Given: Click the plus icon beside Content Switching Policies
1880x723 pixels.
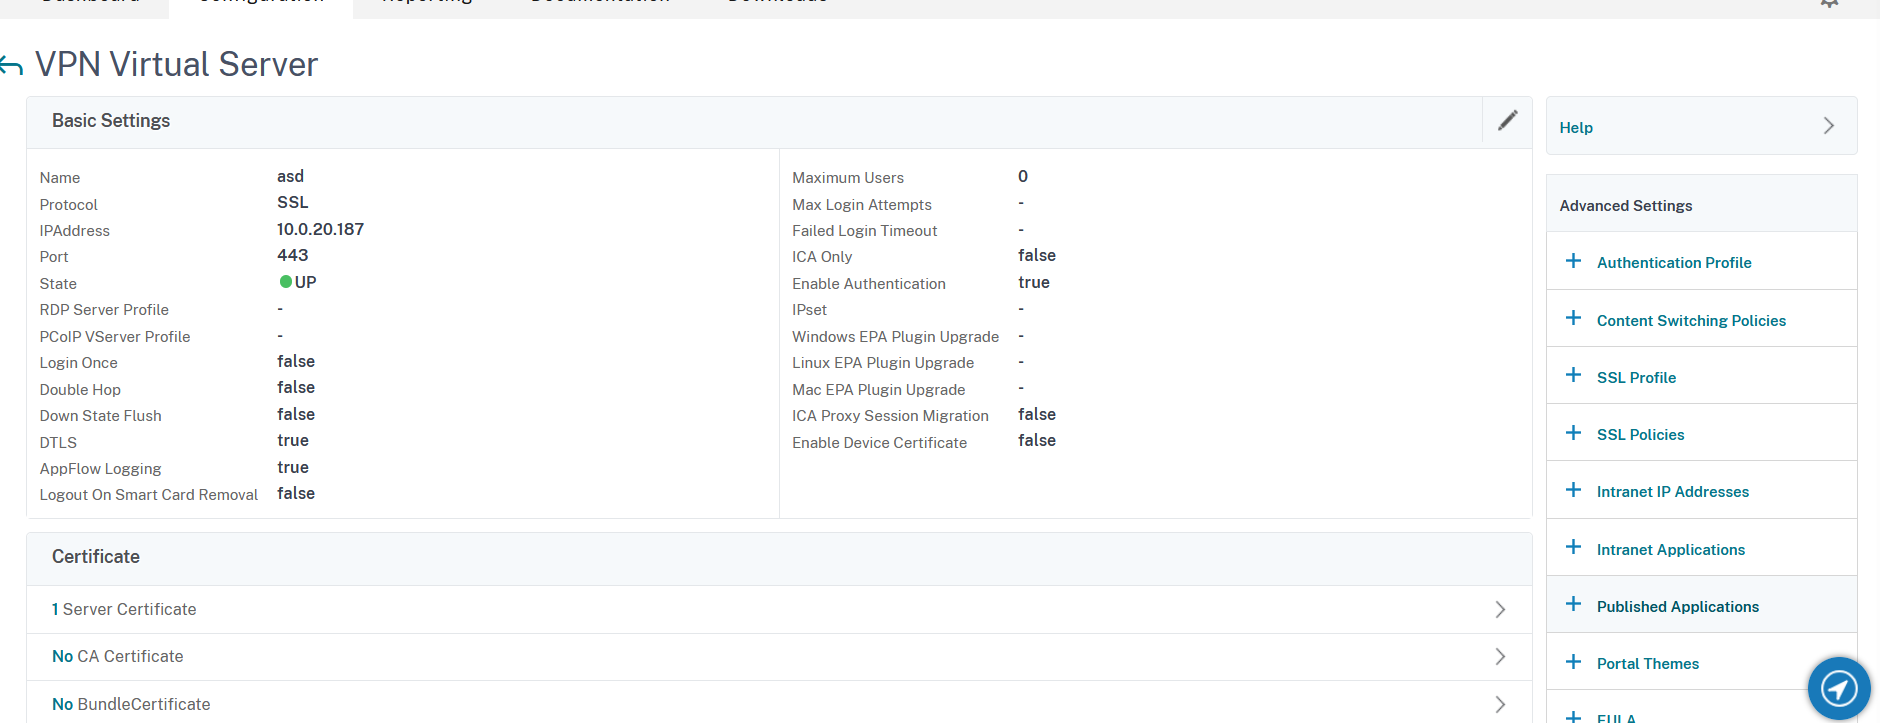Looking at the screenshot, I should tap(1573, 318).
